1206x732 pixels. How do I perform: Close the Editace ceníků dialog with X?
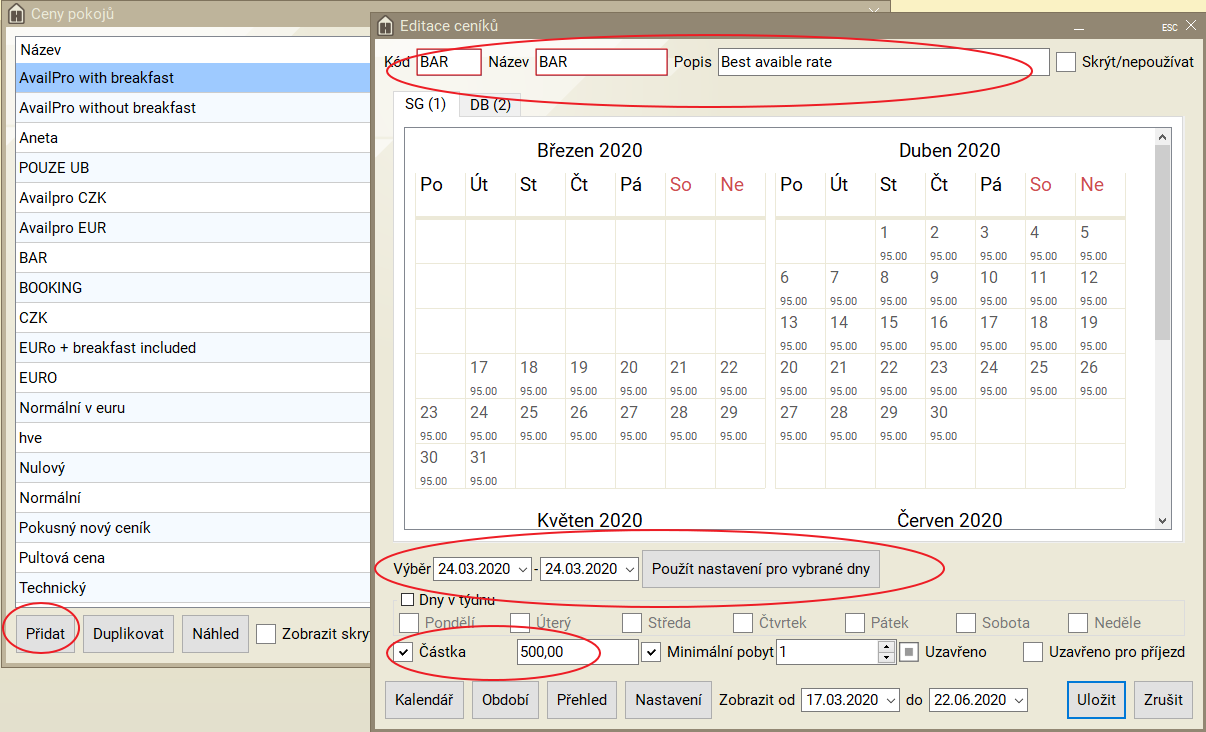(x=1190, y=26)
